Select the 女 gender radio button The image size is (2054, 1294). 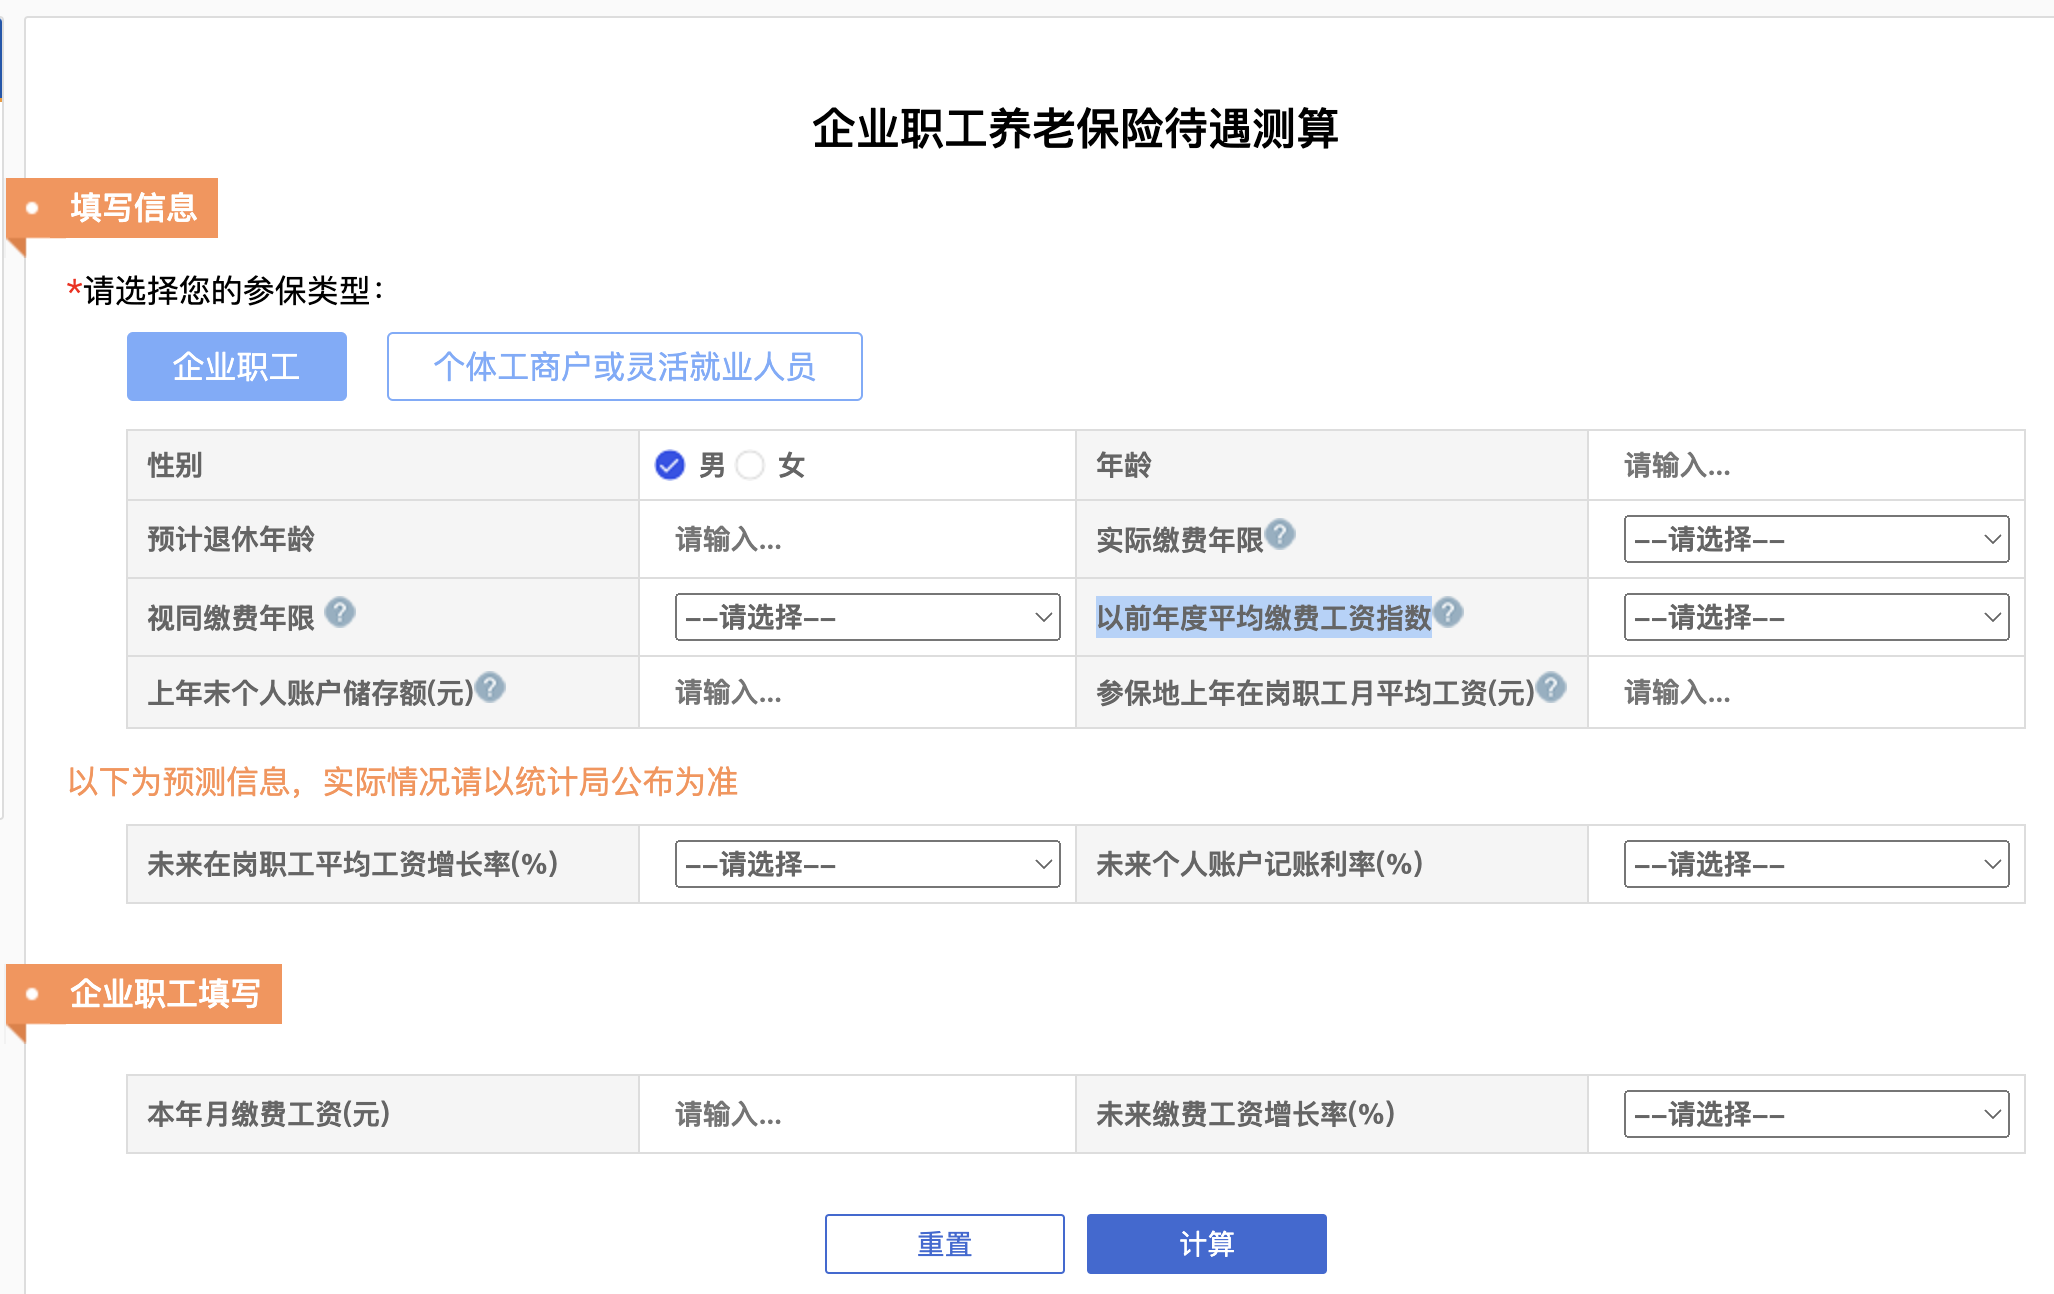point(750,465)
